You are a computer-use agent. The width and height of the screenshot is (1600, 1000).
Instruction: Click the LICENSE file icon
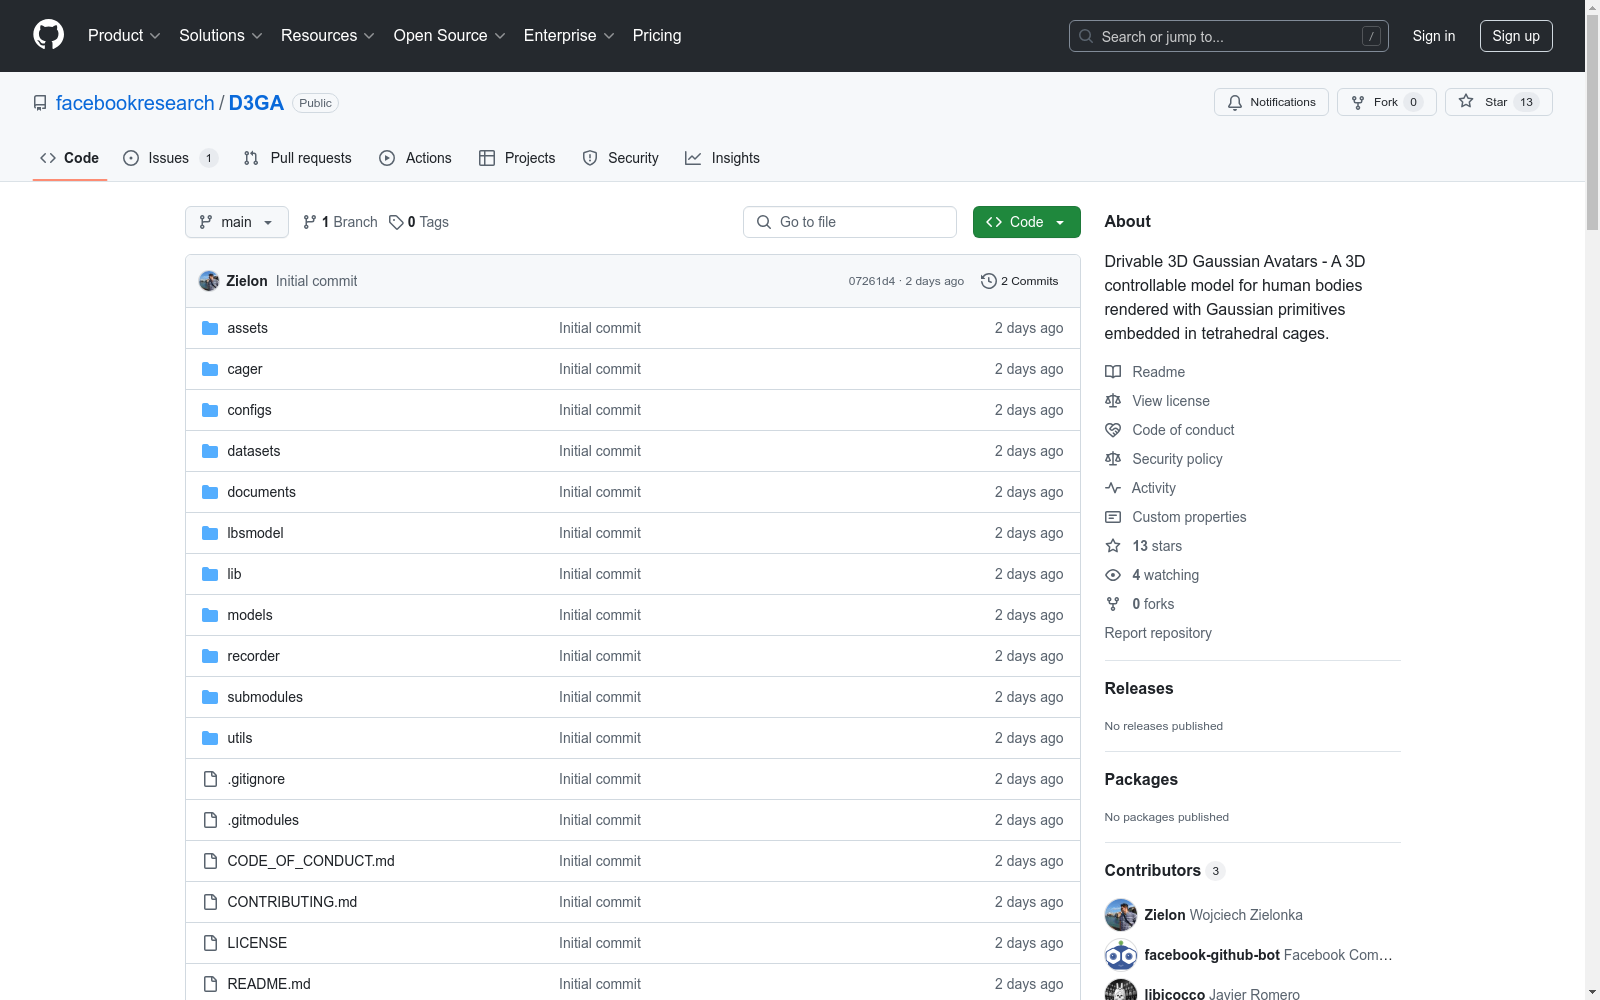[210, 943]
